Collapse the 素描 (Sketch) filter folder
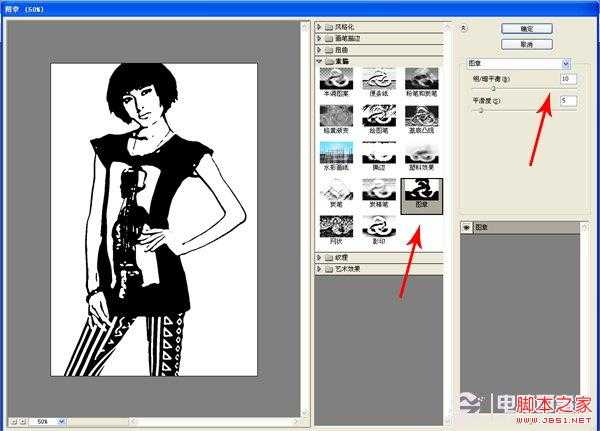The height and width of the screenshot is (431, 600). pyautogui.click(x=319, y=60)
